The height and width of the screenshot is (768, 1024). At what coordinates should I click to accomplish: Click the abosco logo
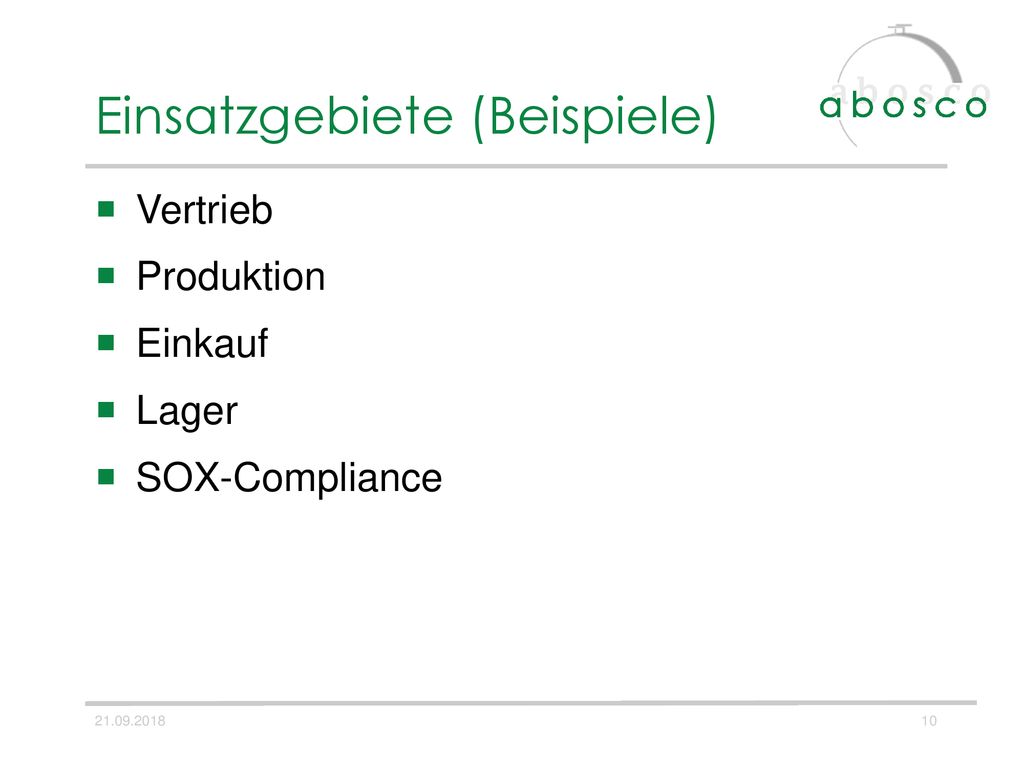904,85
